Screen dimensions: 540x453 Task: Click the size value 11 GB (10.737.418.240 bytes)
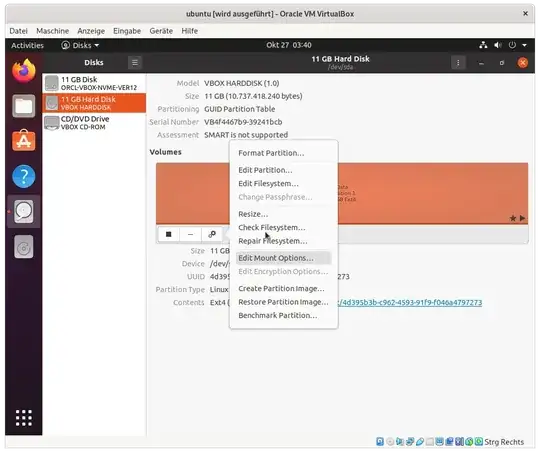click(253, 96)
